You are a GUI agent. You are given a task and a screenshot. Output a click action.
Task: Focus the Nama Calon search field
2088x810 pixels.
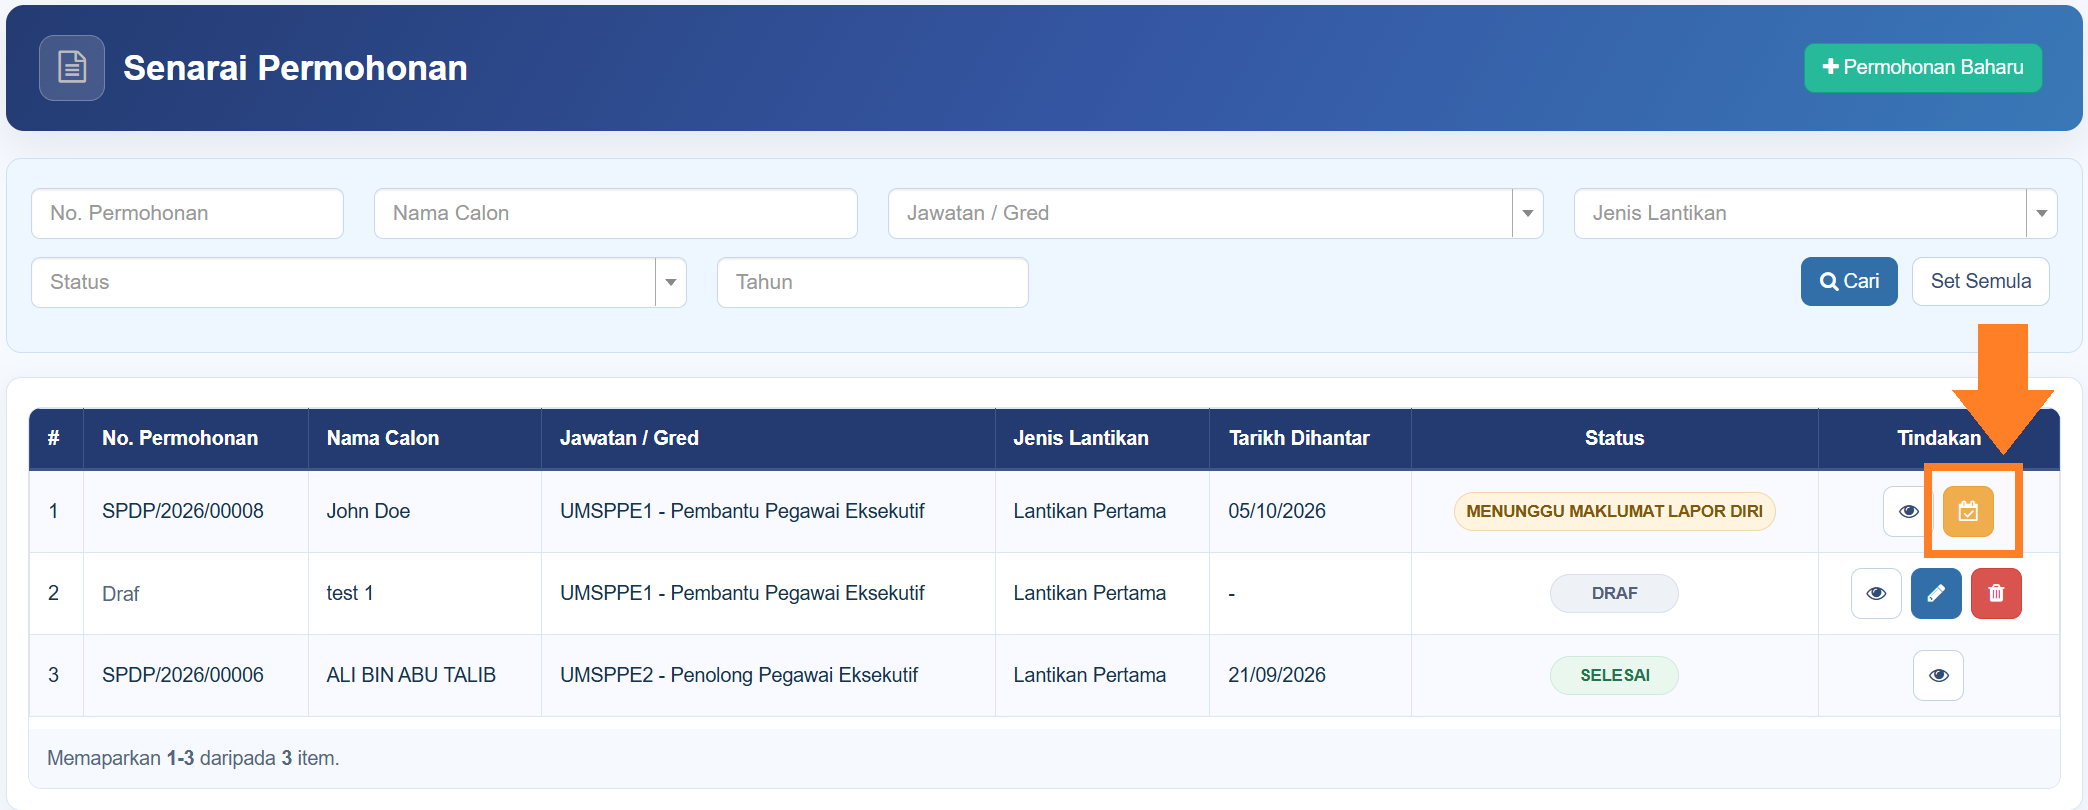(615, 213)
